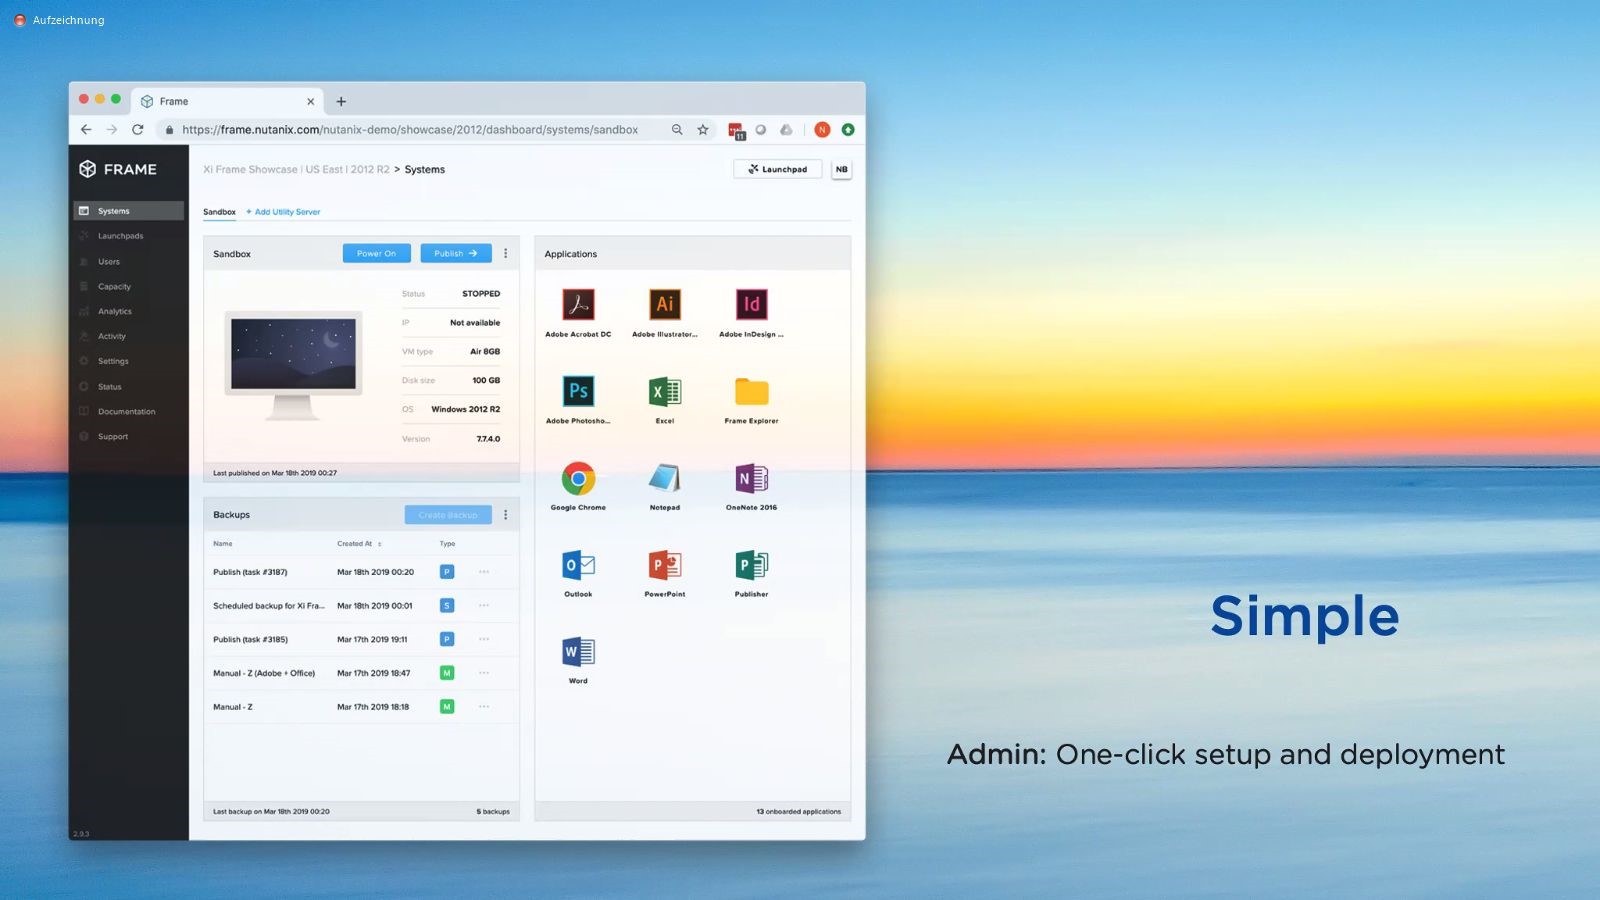This screenshot has width=1600, height=900.
Task: Switch to the Sandbox tab
Action: coord(219,212)
